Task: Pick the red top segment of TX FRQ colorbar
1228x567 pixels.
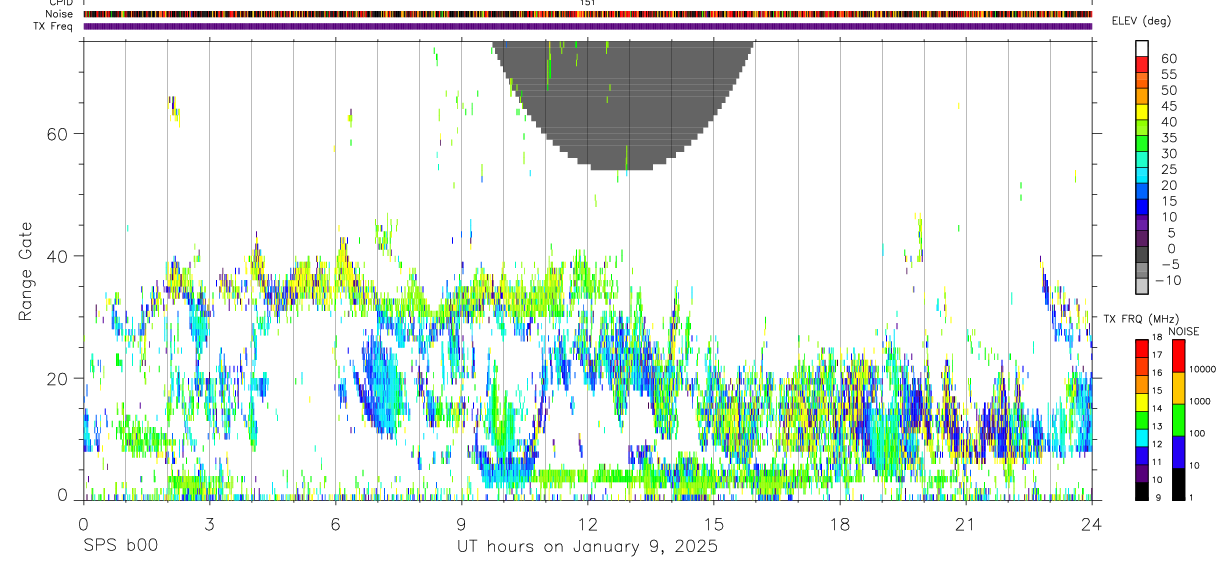Action: [x=1142, y=348]
